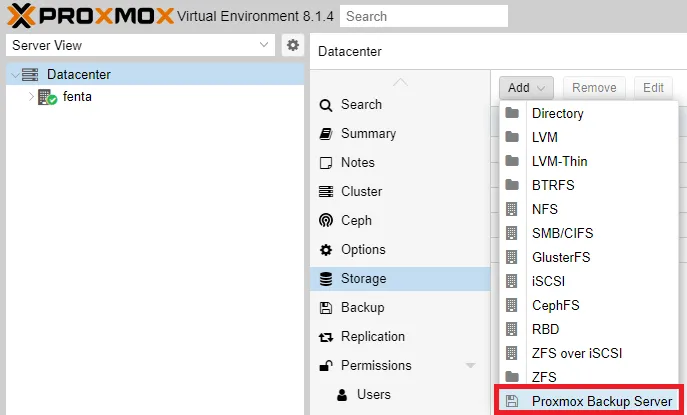Click the Replication arrows icon
This screenshot has width=687, height=415.
[x=326, y=337]
